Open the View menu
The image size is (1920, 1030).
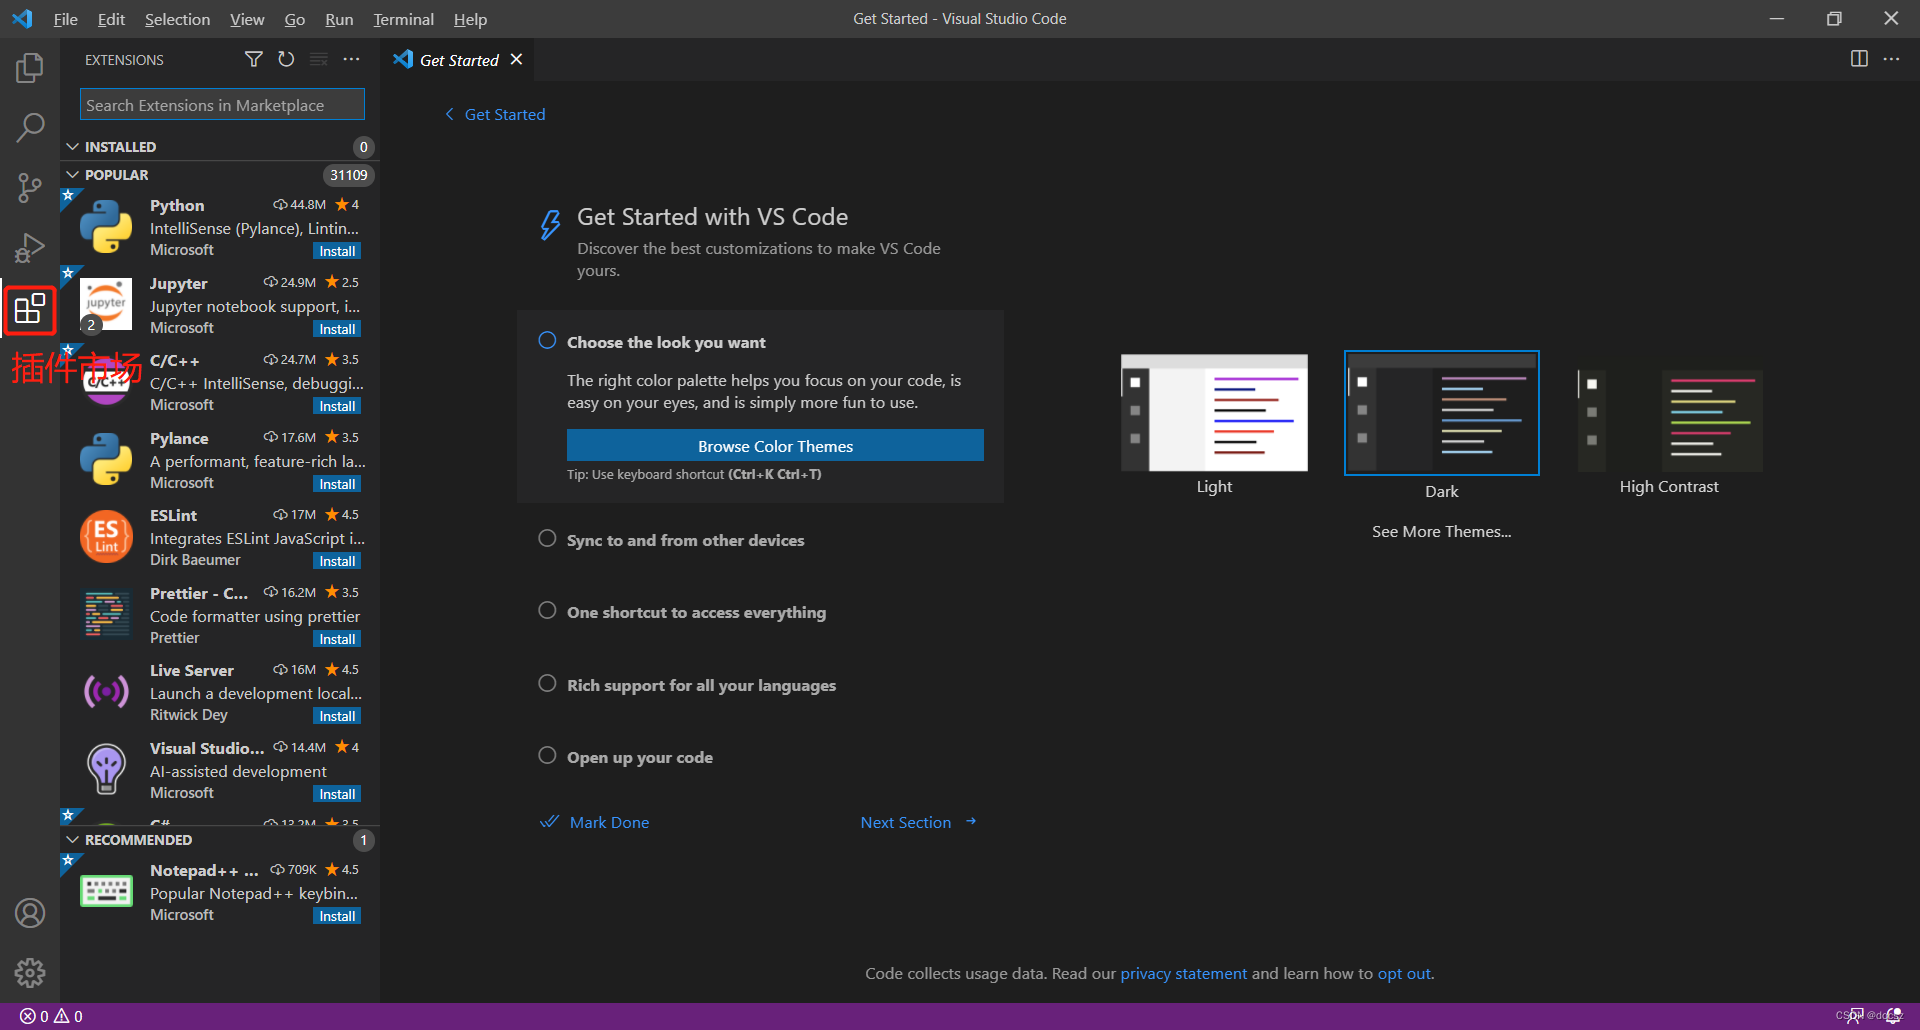pos(247,19)
